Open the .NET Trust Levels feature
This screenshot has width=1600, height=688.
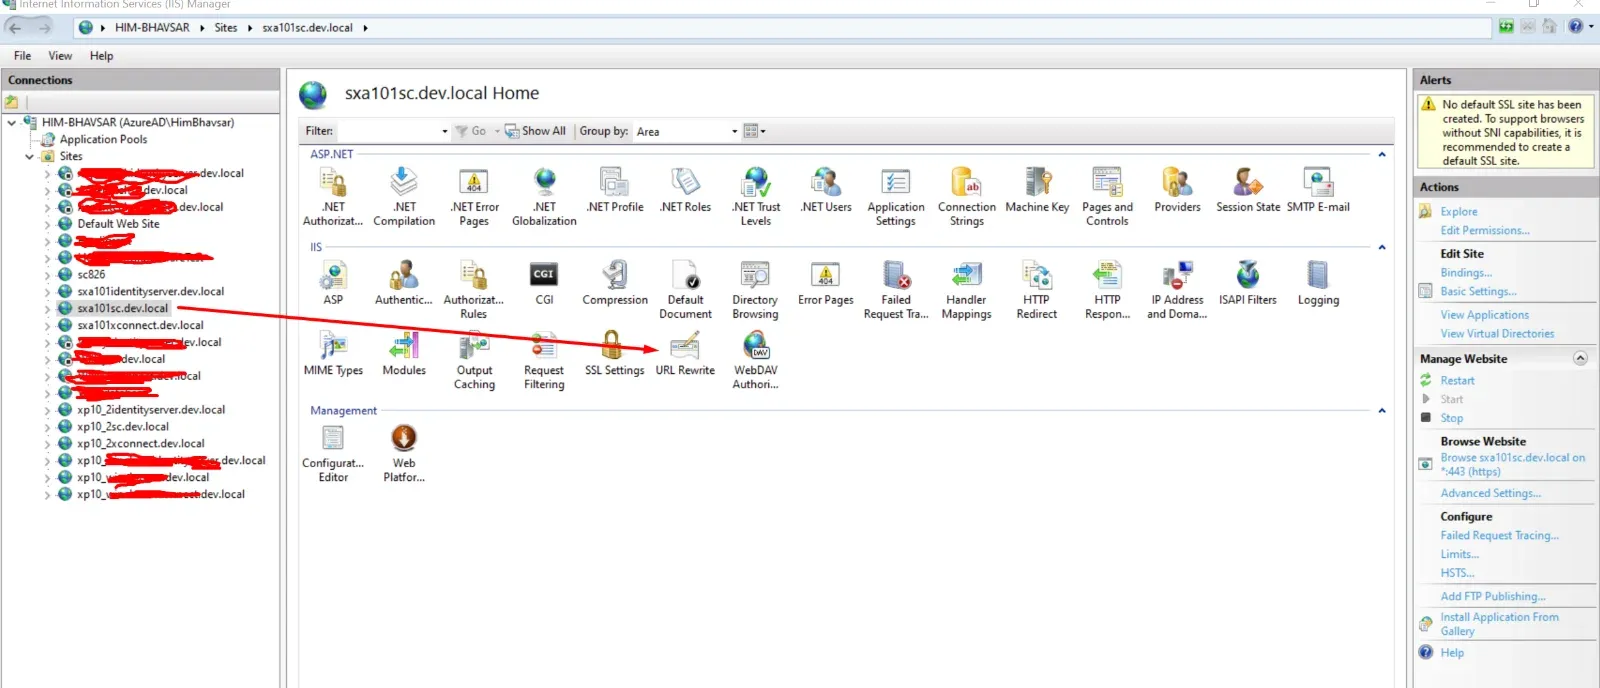(756, 196)
